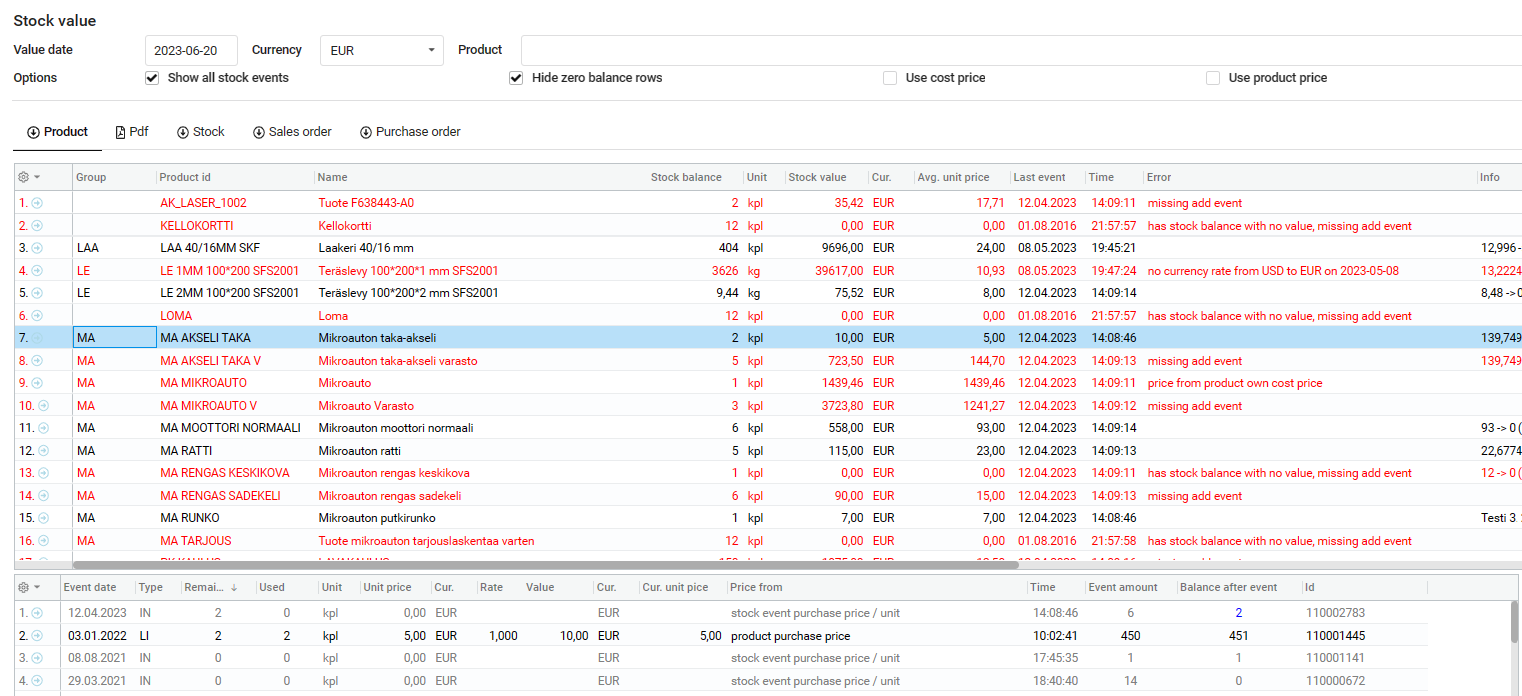
Task: Switch to the Sales order tab
Action: click(x=292, y=132)
